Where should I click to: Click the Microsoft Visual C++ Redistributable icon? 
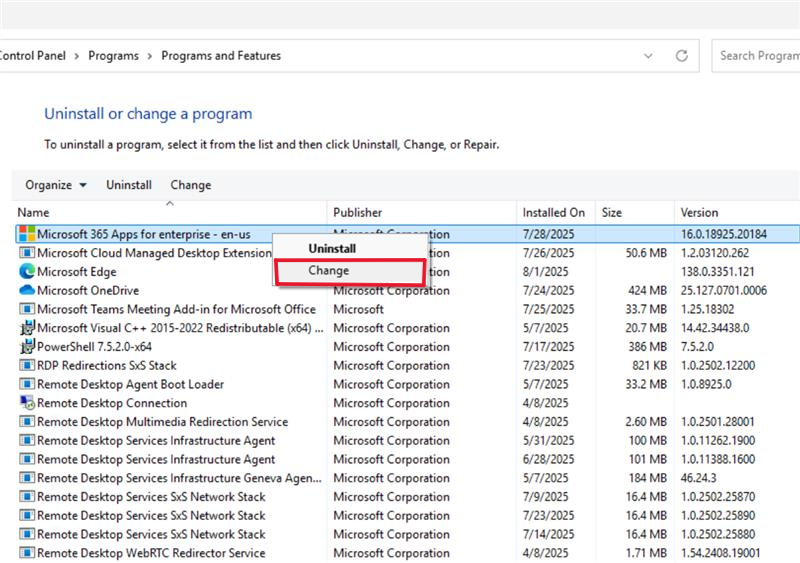[27, 328]
